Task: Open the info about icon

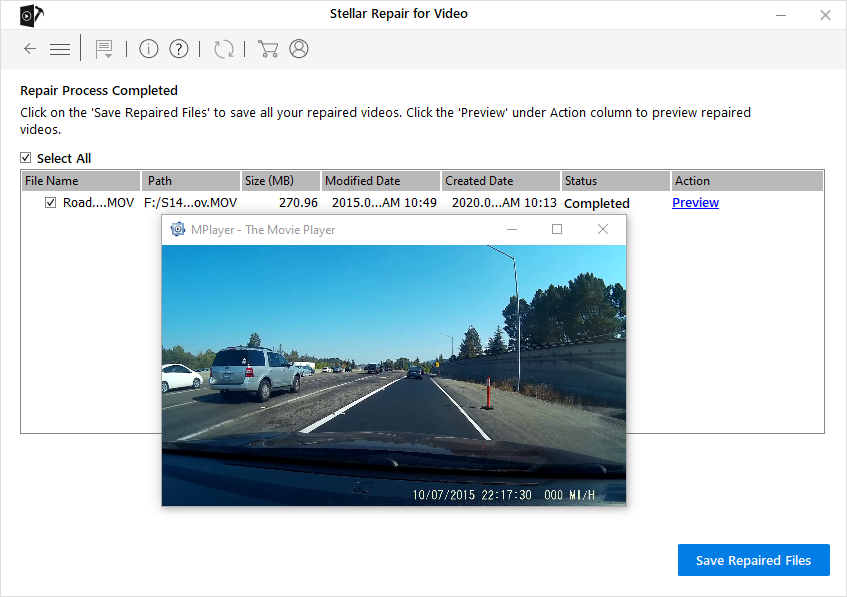Action: tap(149, 49)
